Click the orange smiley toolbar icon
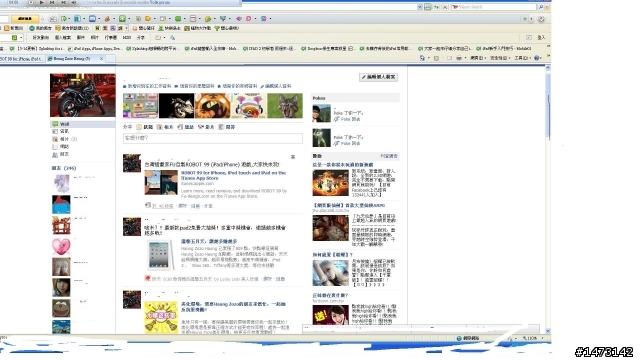 tap(148, 19)
